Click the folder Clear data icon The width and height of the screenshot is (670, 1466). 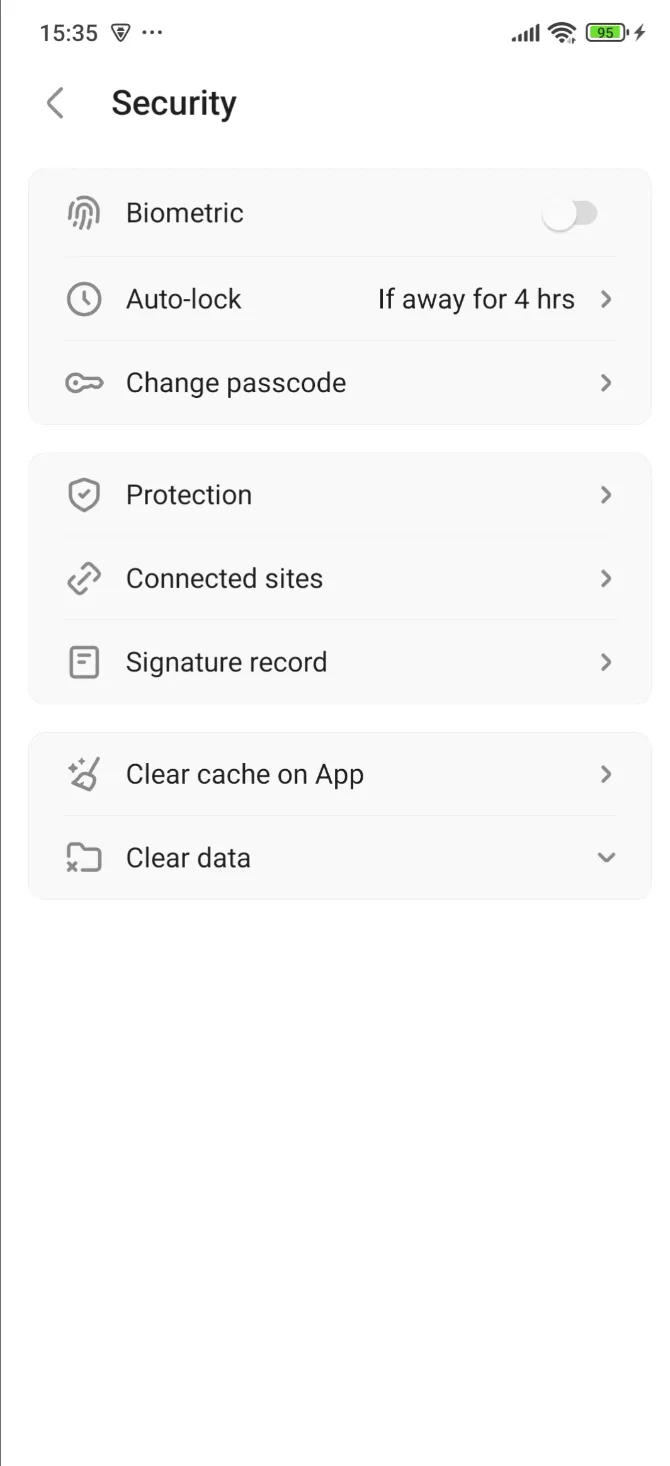click(x=84, y=857)
